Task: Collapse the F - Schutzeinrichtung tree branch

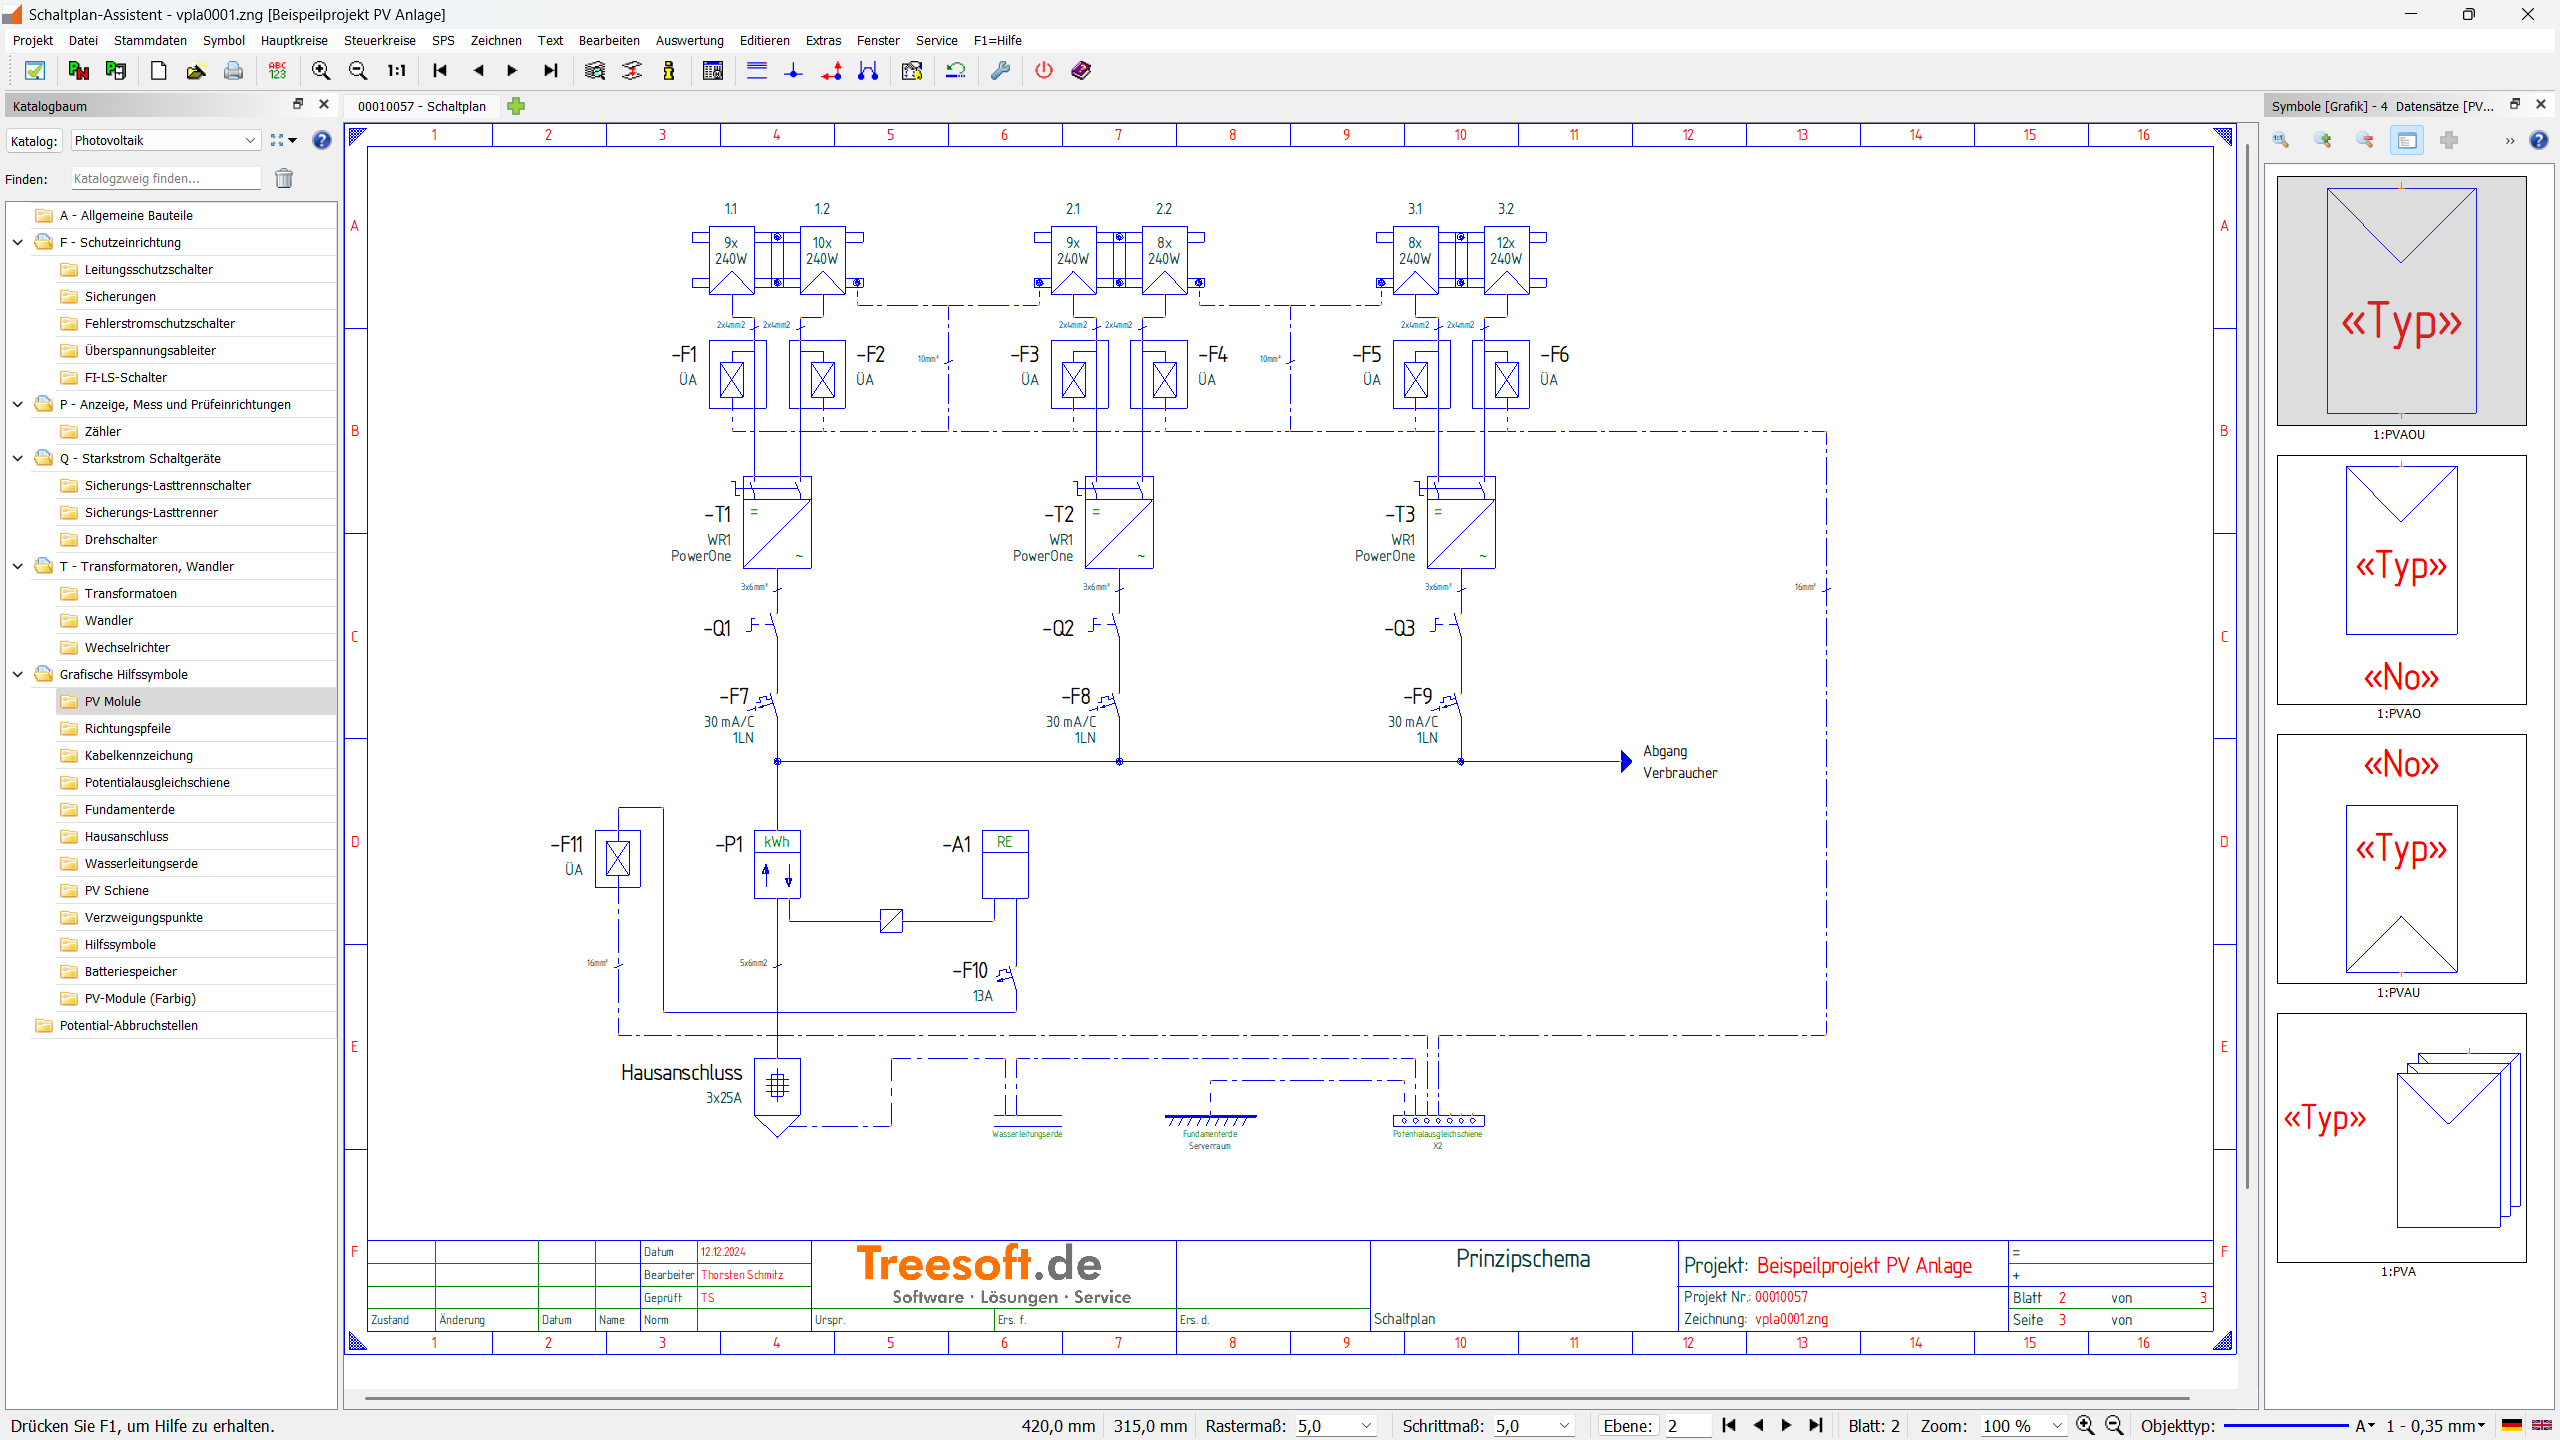Action: [18, 242]
